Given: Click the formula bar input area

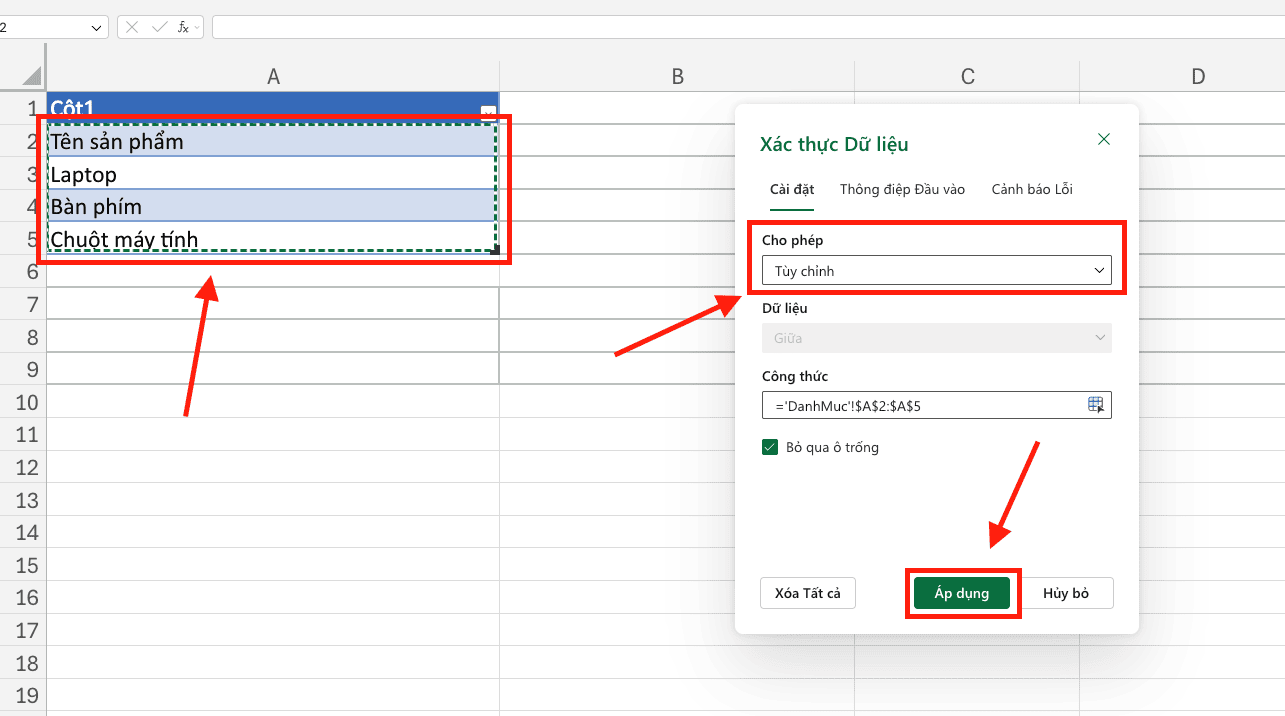Looking at the screenshot, I should 748,27.
